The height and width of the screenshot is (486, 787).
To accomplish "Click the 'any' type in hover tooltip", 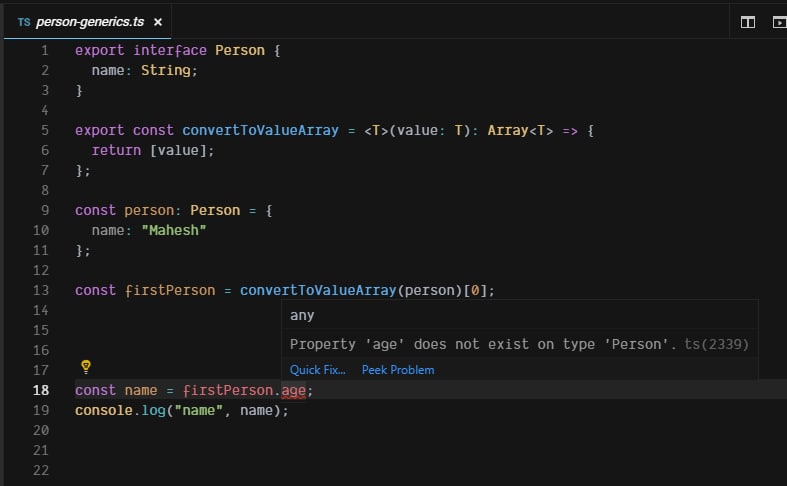I will click(x=302, y=315).
